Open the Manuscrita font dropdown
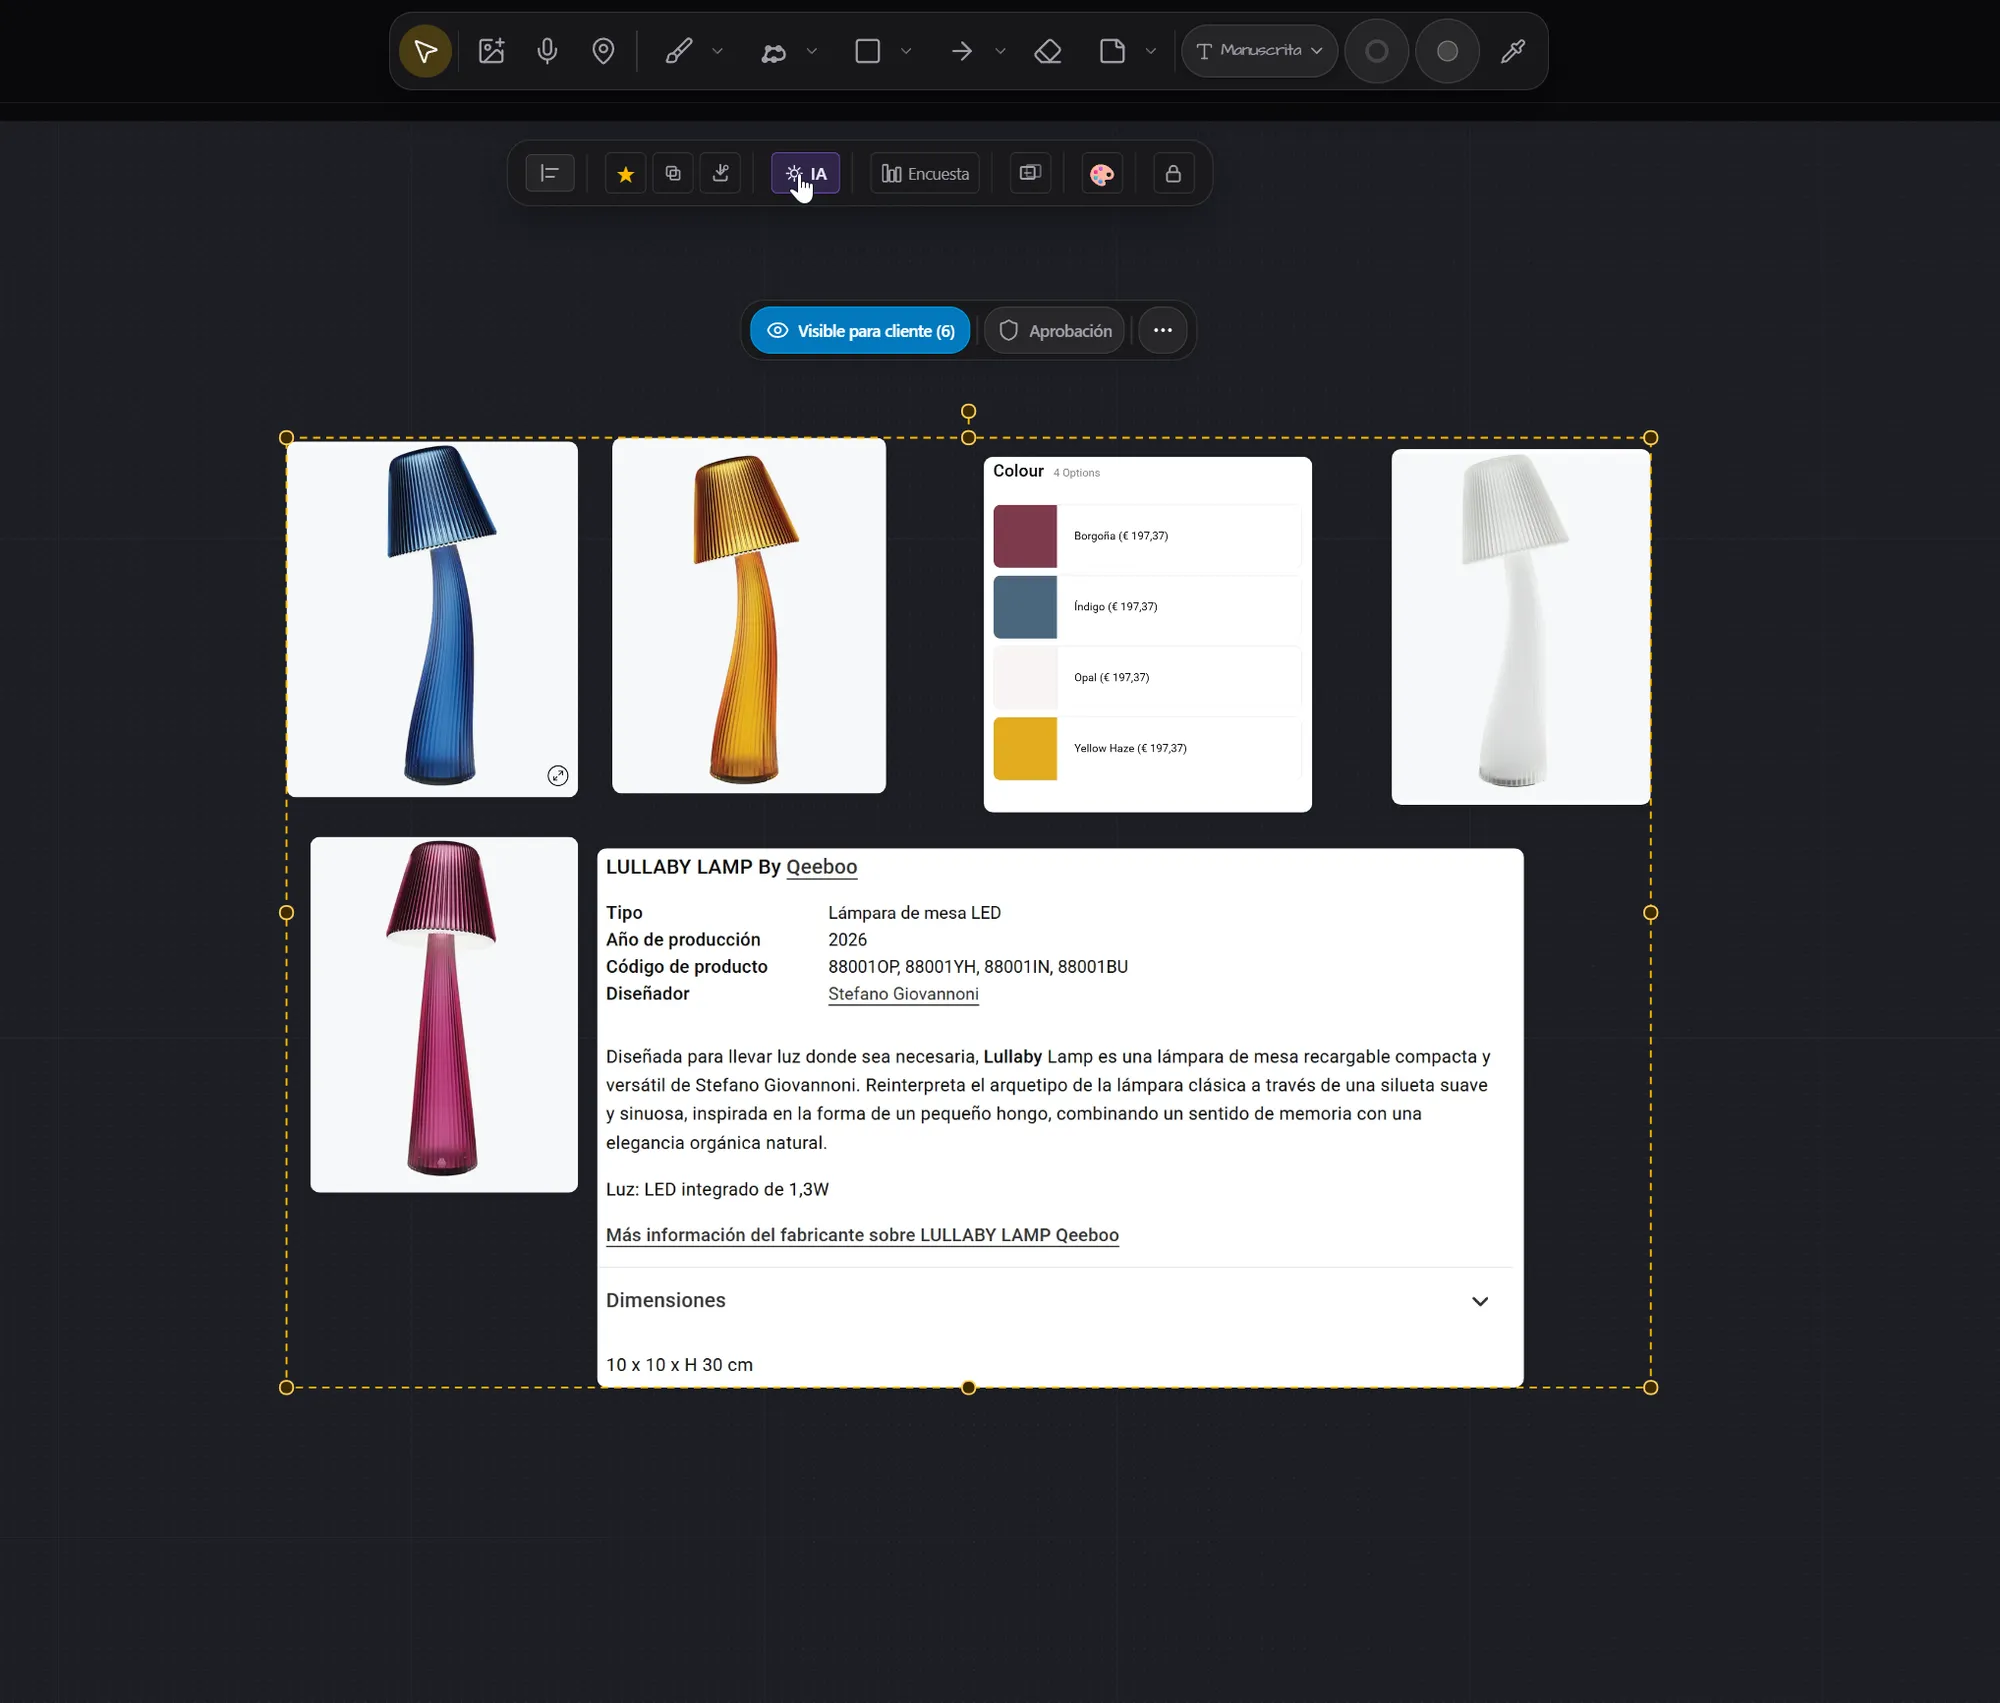This screenshot has width=2000, height=1703. [x=1259, y=51]
